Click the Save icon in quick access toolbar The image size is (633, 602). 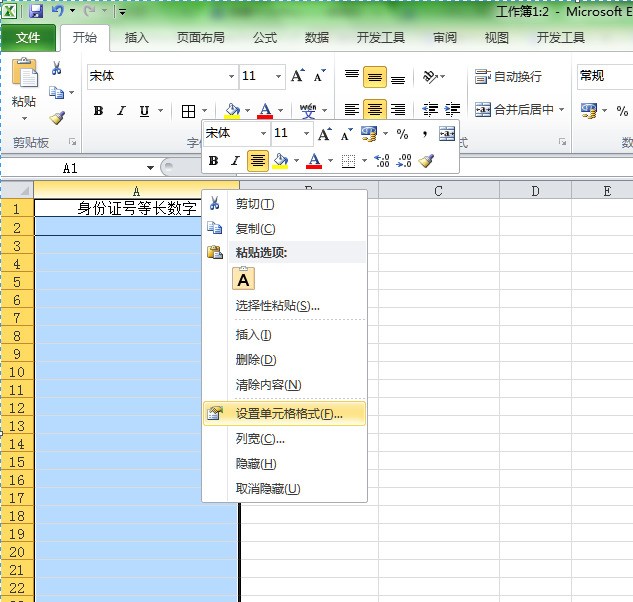pos(36,11)
